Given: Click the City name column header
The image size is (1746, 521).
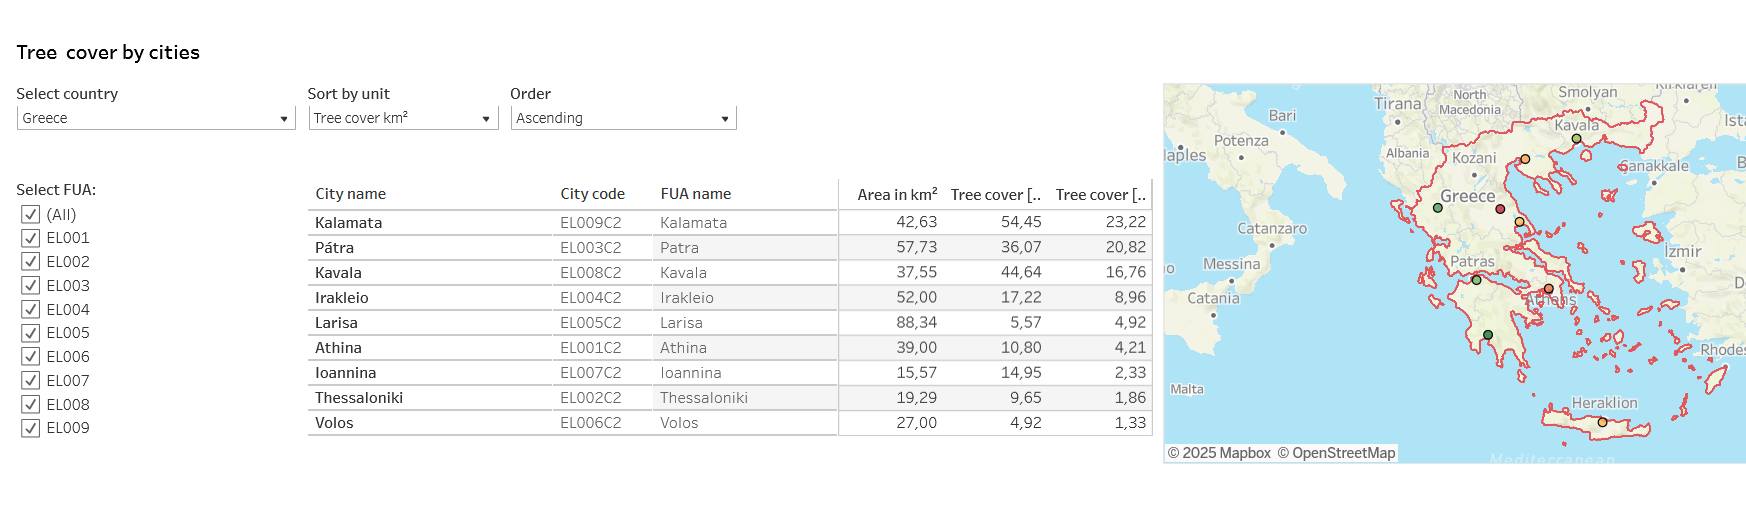Looking at the screenshot, I should point(350,194).
